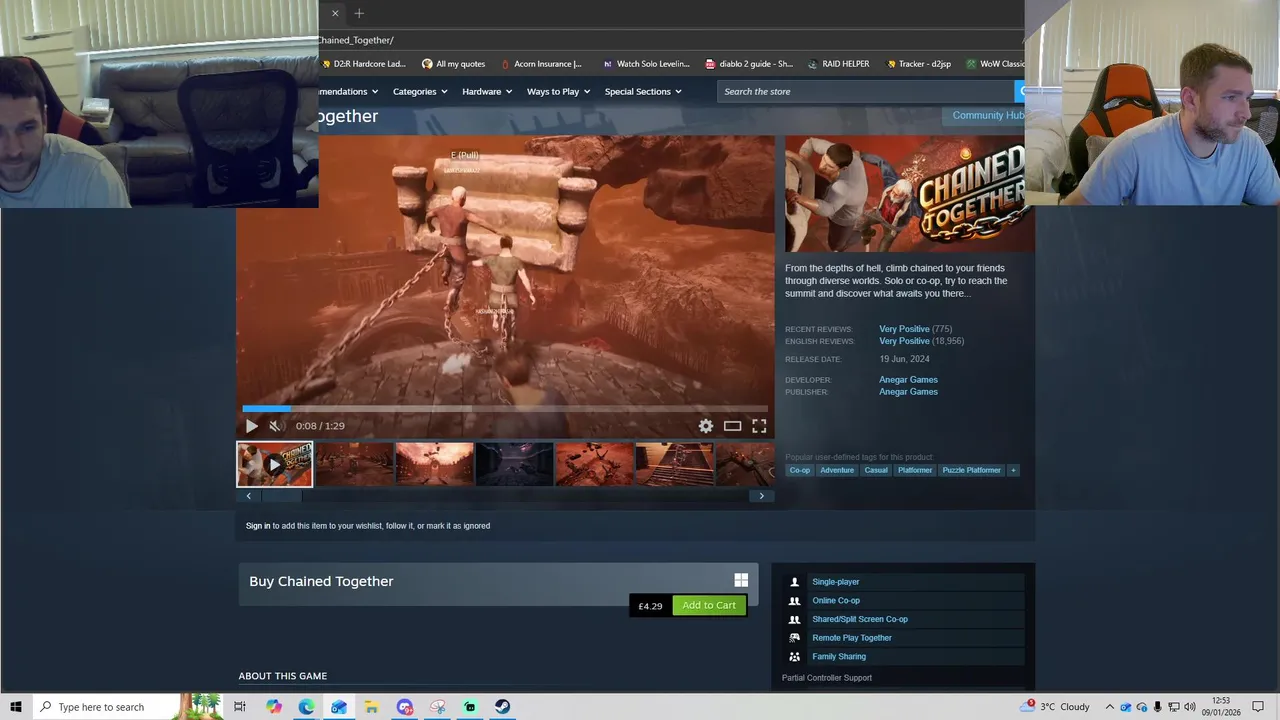Focus the Search the store field
Viewport: 1280px width, 720px height.
point(866,91)
